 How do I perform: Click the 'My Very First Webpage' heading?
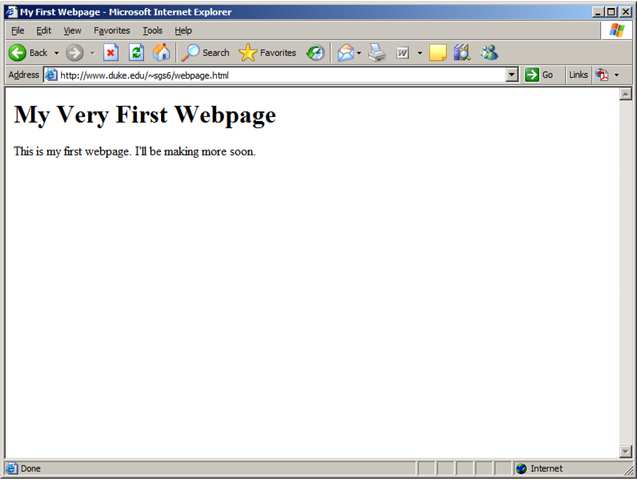[x=145, y=115]
